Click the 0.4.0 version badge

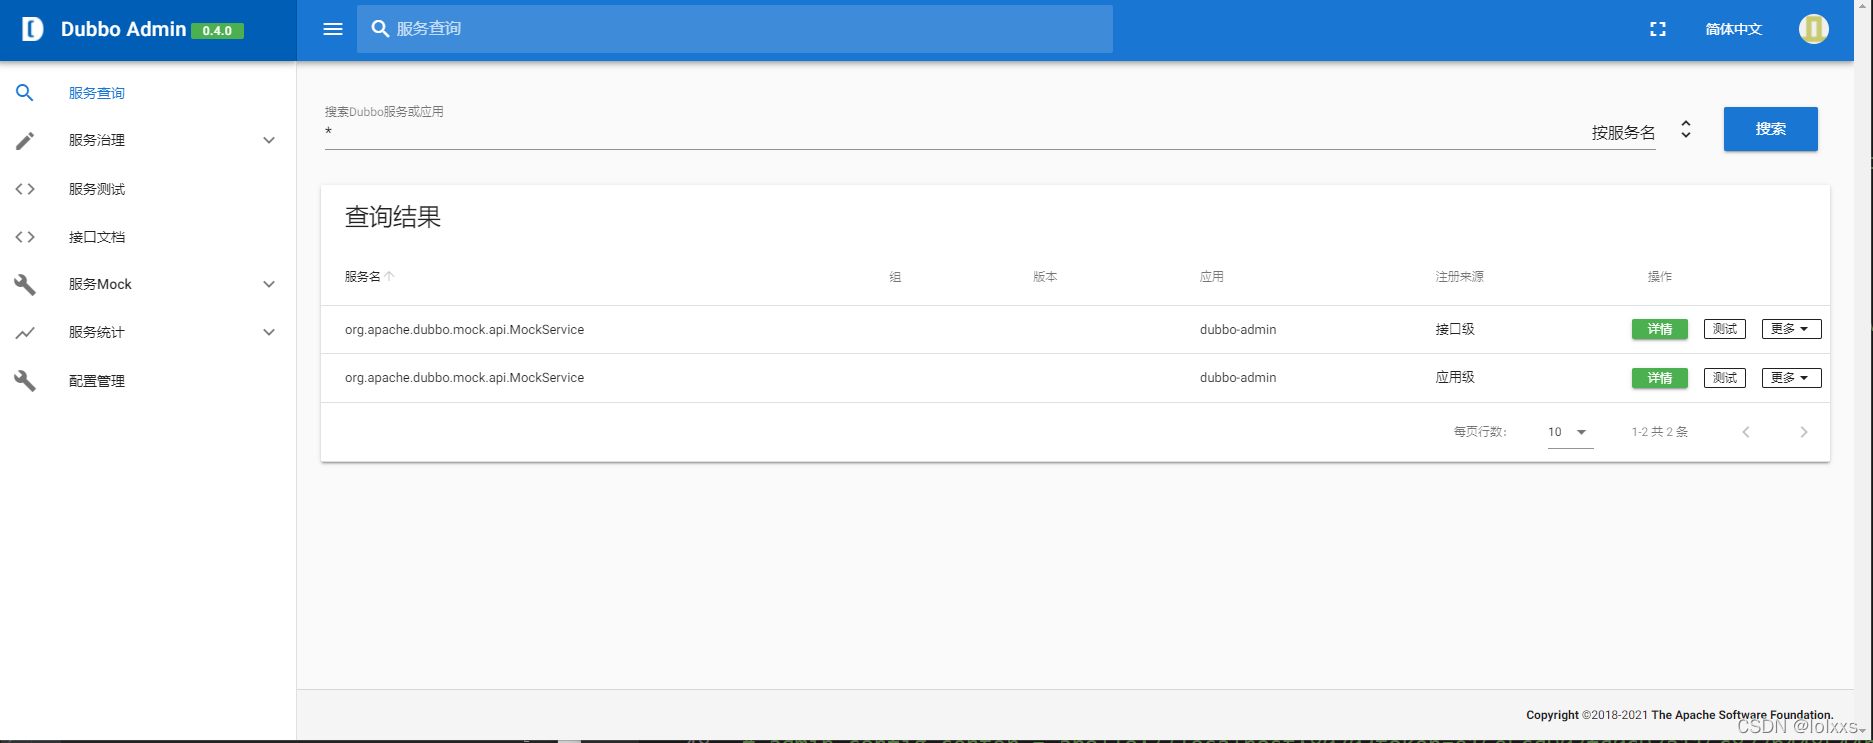point(217,31)
